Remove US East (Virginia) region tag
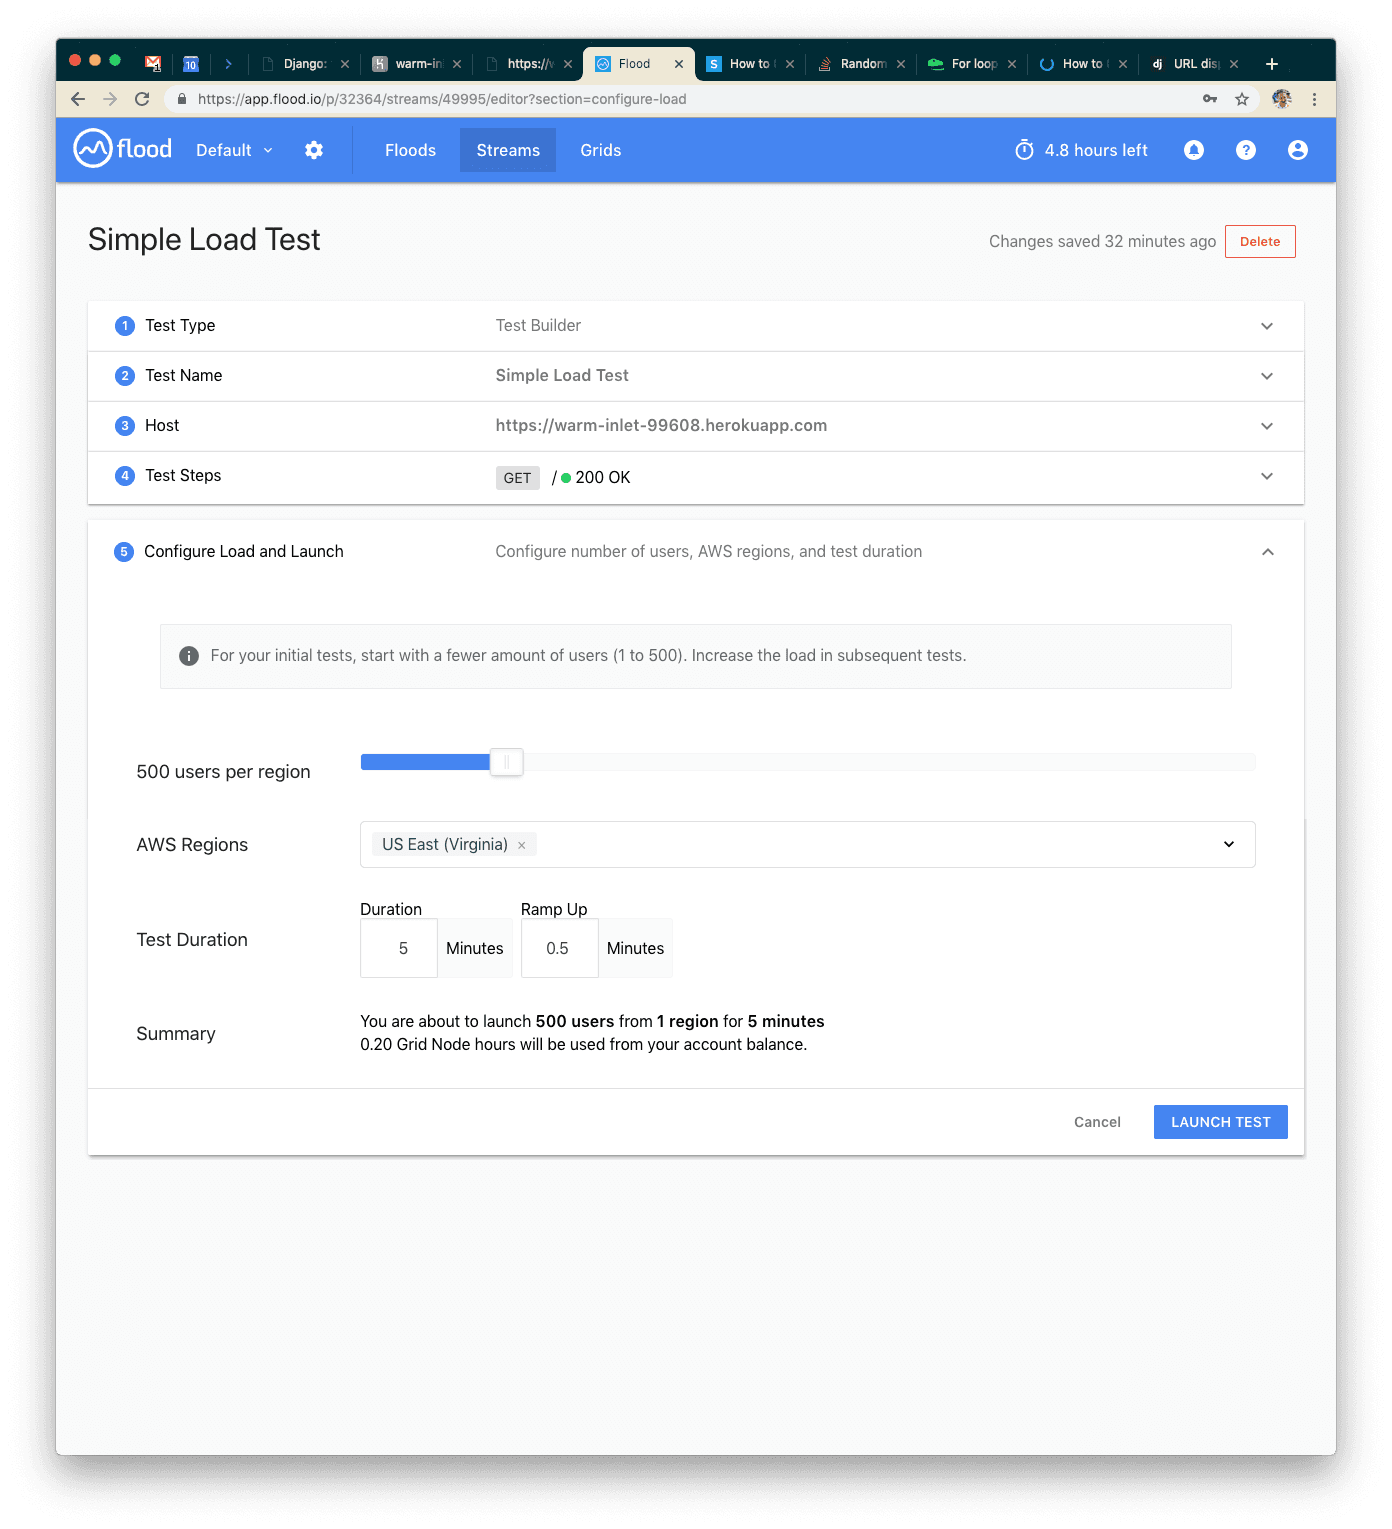The width and height of the screenshot is (1392, 1529). pos(522,845)
